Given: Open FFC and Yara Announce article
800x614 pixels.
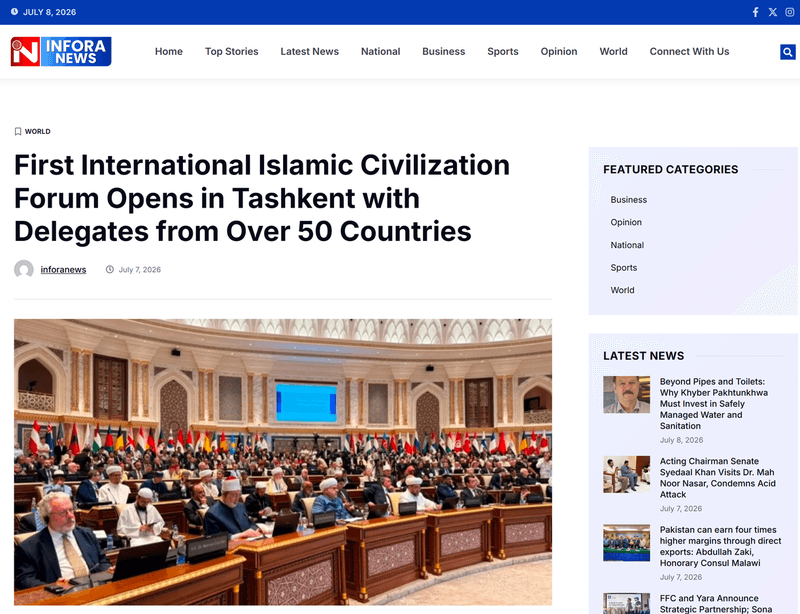Looking at the screenshot, I should pos(716,604).
